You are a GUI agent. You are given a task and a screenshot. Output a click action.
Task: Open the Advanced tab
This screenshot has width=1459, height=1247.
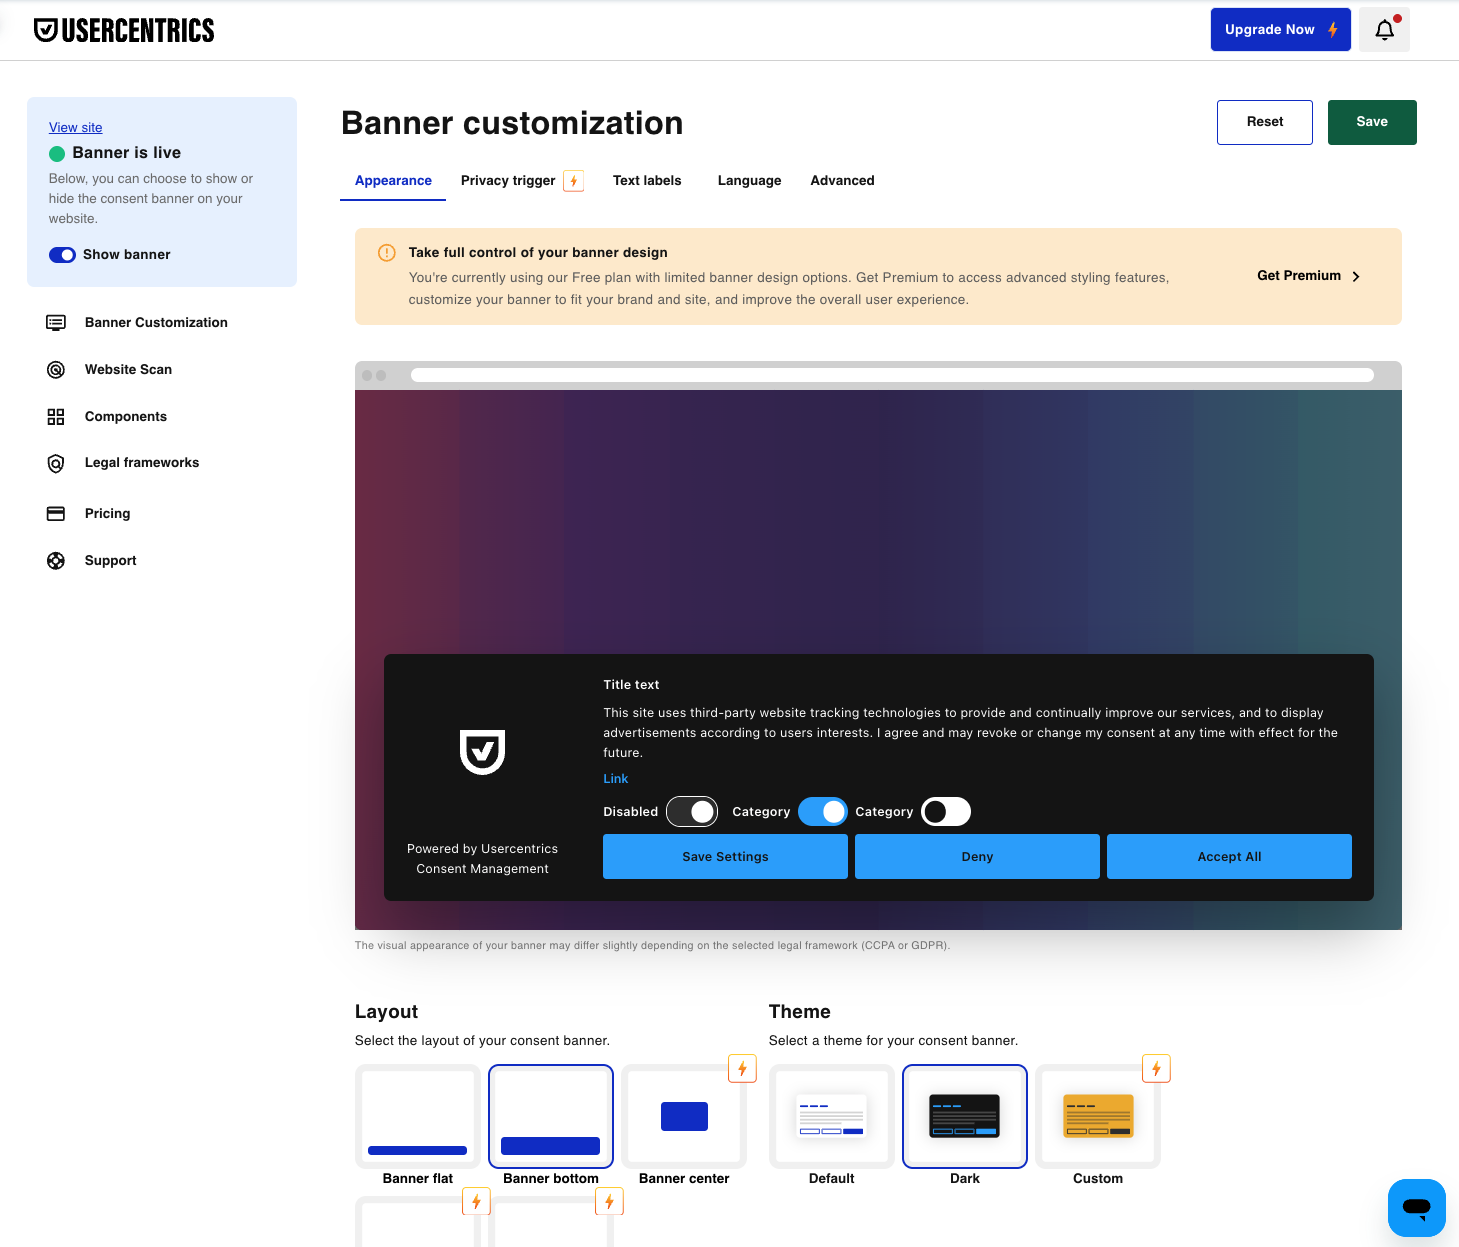842,180
